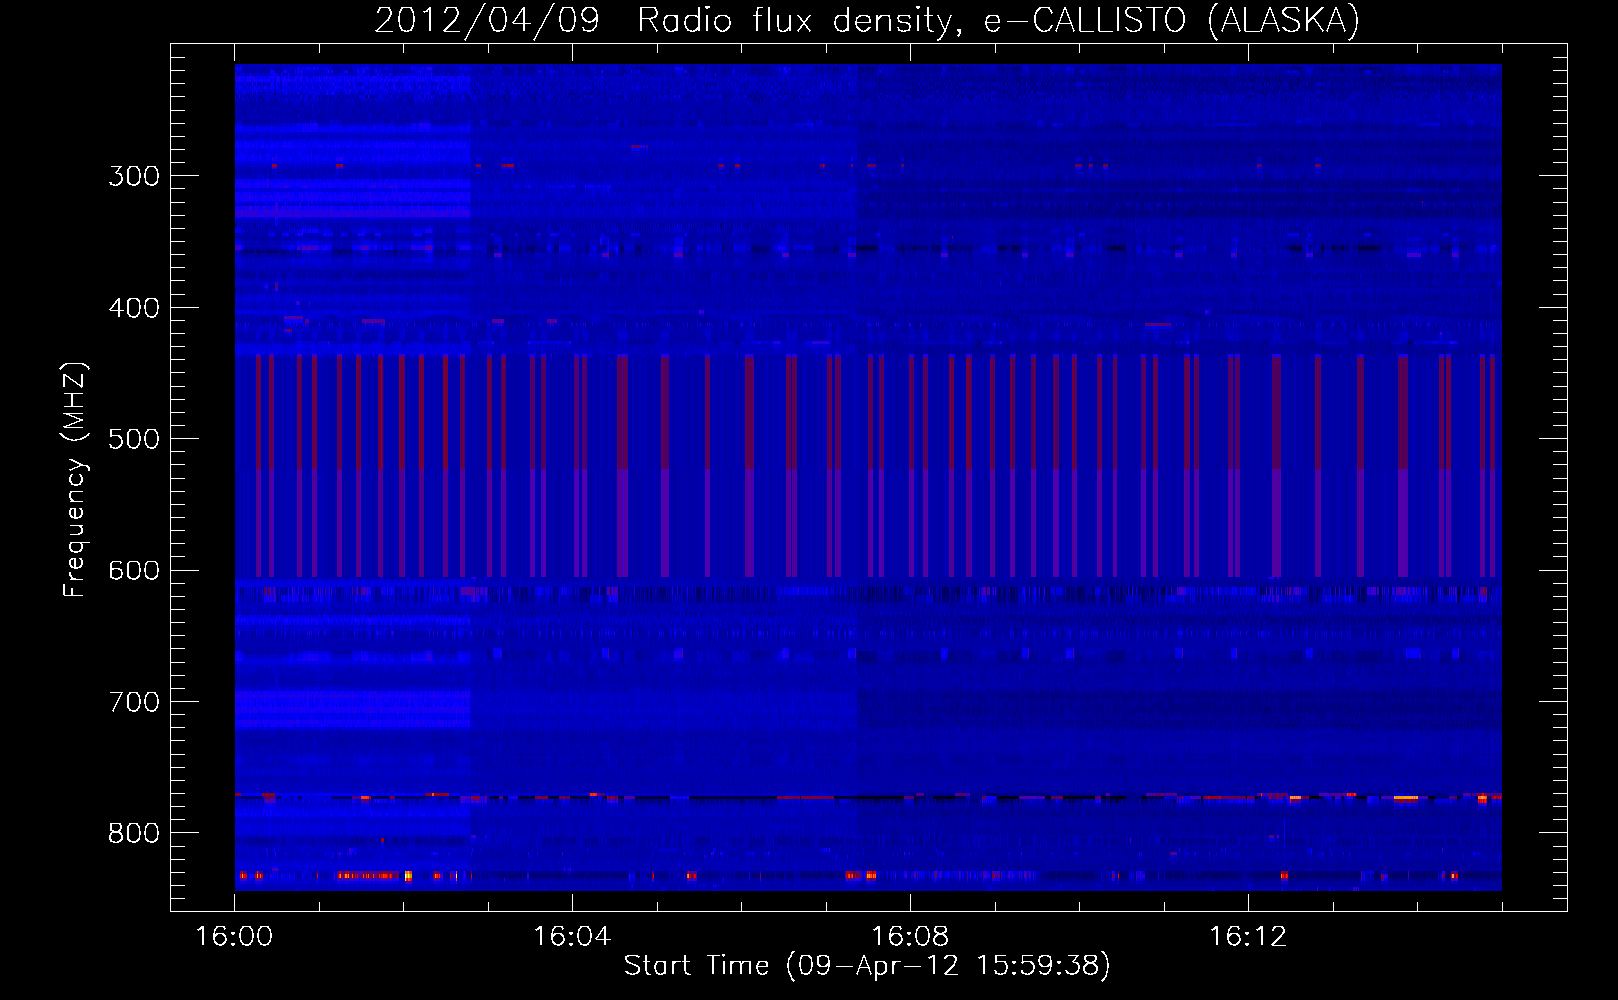Click the 700 frequency tick label
The width and height of the screenshot is (1618, 1000).
tap(134, 702)
